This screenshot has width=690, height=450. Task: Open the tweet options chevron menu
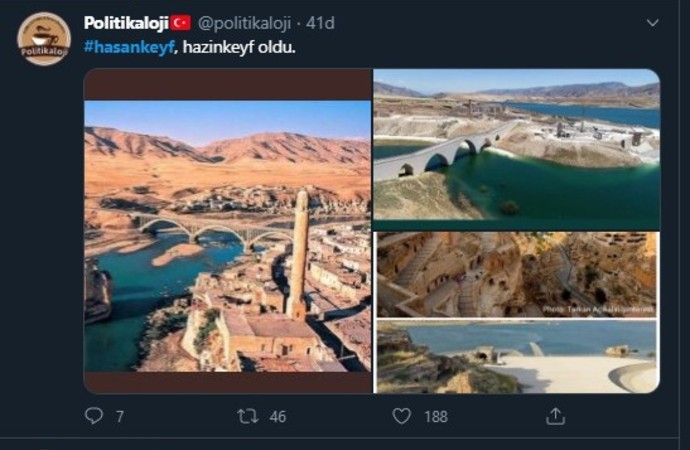coord(652,22)
